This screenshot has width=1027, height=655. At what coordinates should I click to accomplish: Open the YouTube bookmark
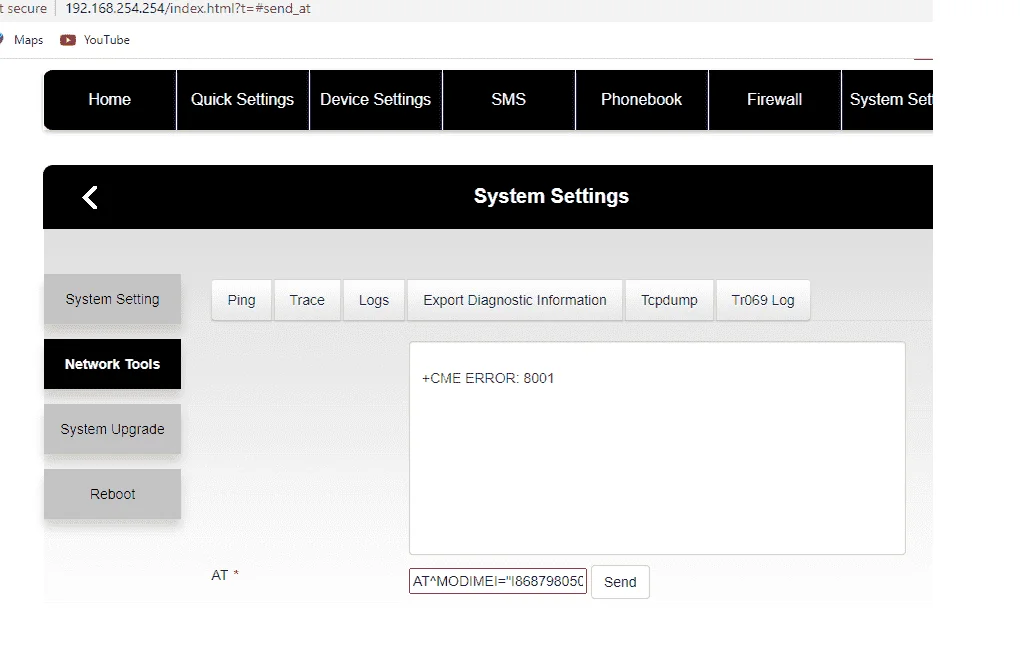[x=95, y=40]
